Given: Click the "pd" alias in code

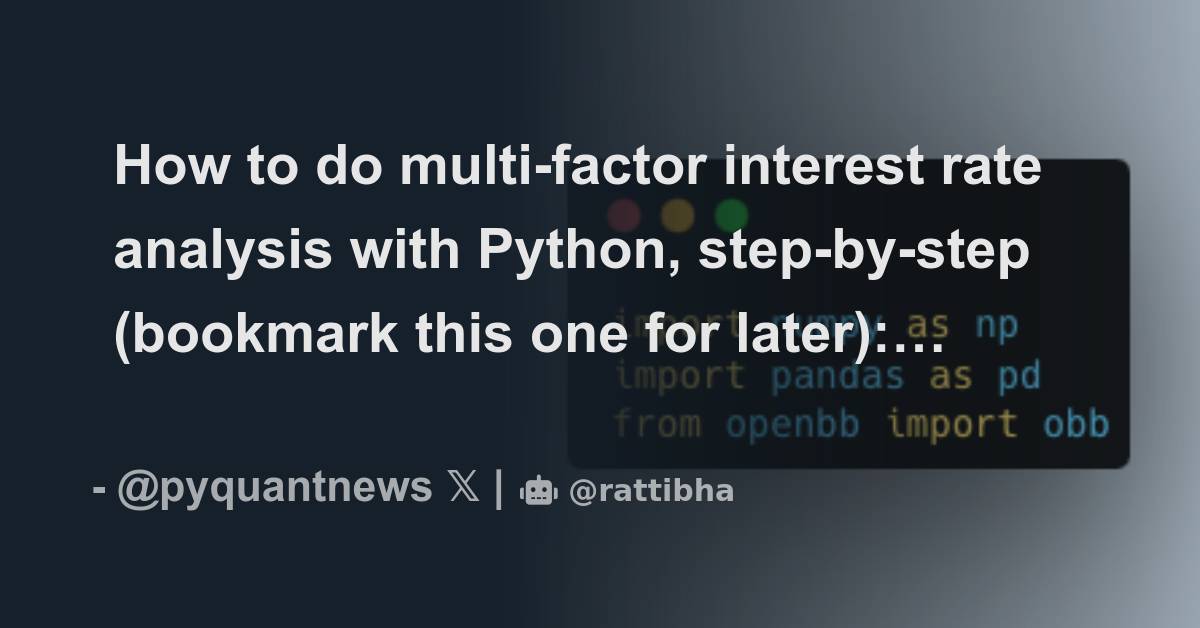Looking at the screenshot, I should [1018, 376].
